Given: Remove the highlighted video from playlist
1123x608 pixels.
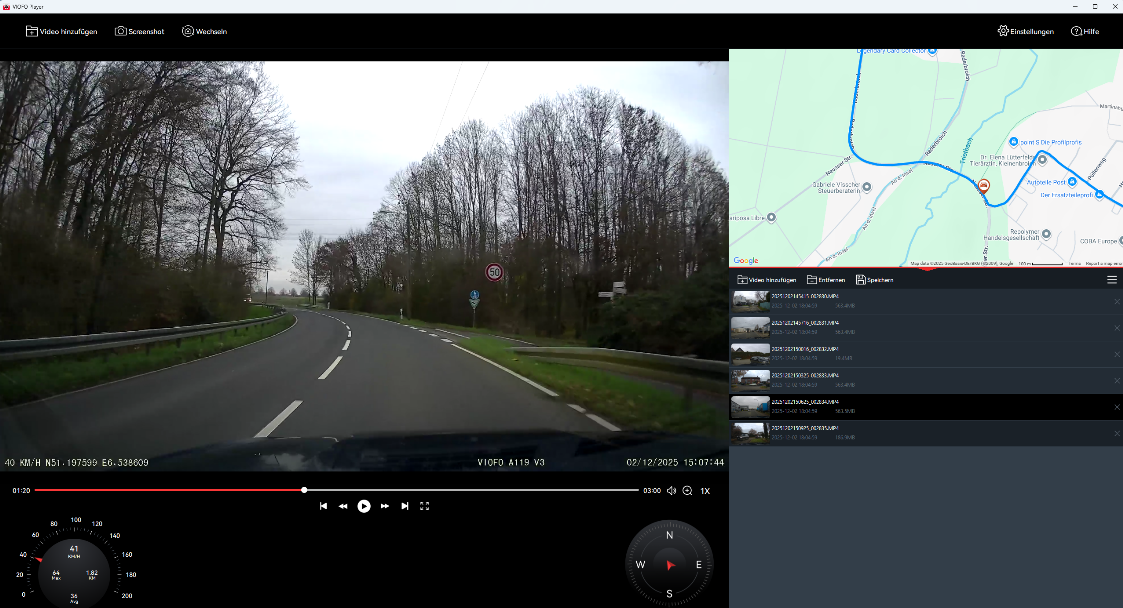Looking at the screenshot, I should click(1117, 407).
